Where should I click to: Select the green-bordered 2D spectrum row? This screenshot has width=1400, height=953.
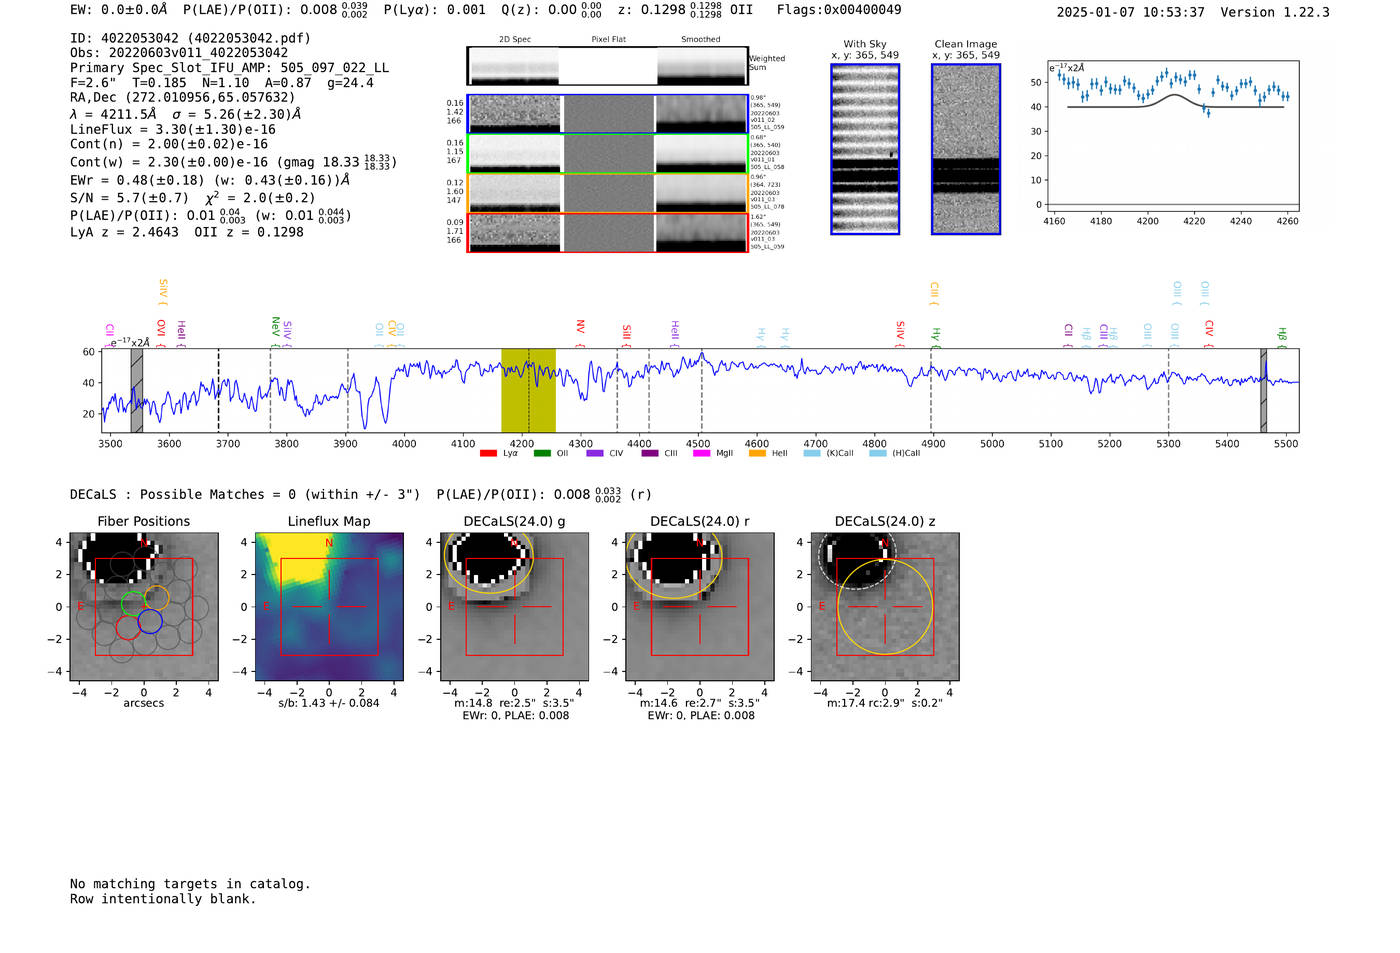click(608, 154)
